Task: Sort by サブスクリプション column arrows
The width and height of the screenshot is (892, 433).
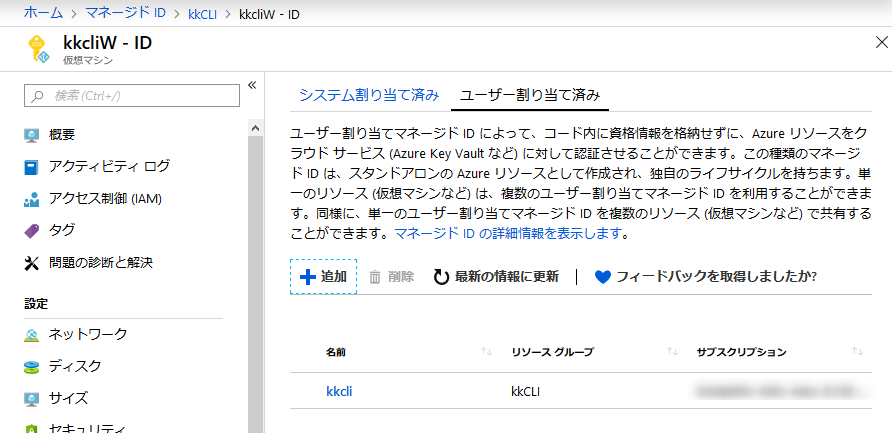Action: point(858,352)
